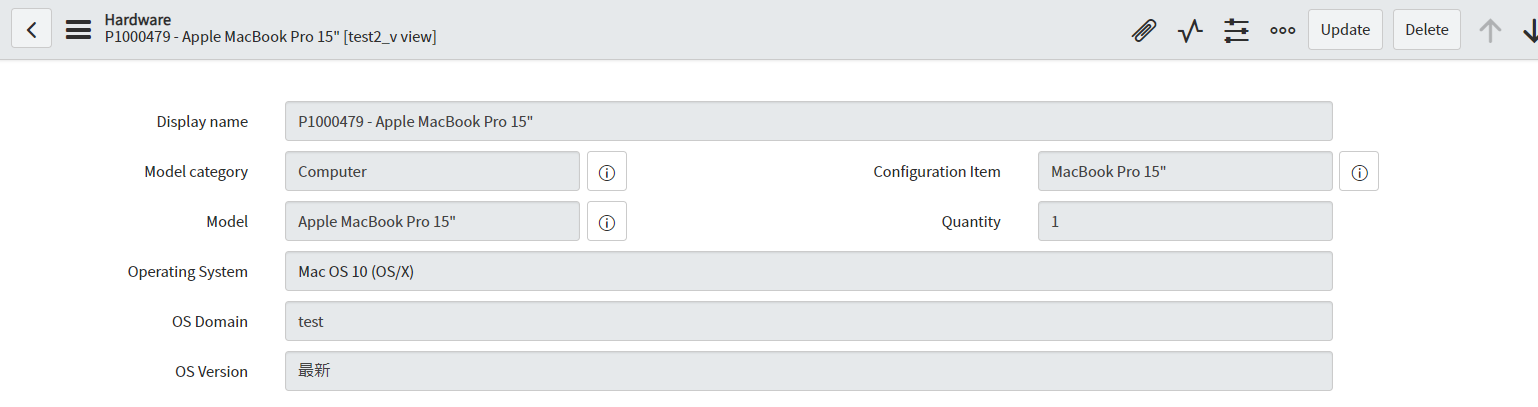Open the hamburger context menu icon
This screenshot has height=407, width=1538.
[x=78, y=30]
